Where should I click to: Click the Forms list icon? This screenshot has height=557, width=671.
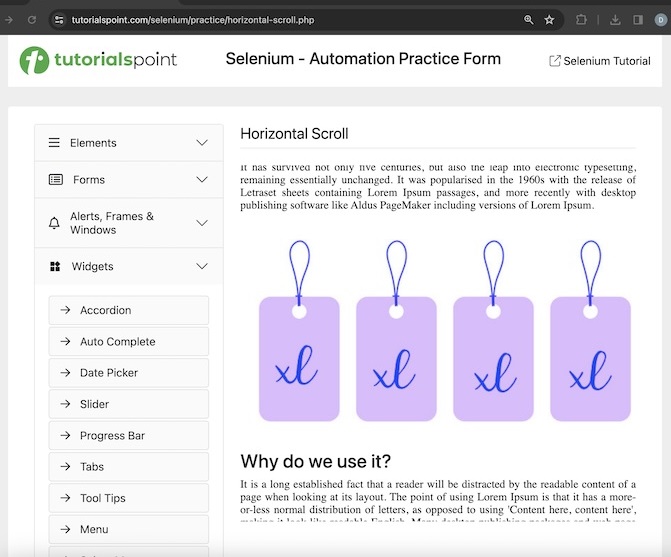tap(55, 180)
